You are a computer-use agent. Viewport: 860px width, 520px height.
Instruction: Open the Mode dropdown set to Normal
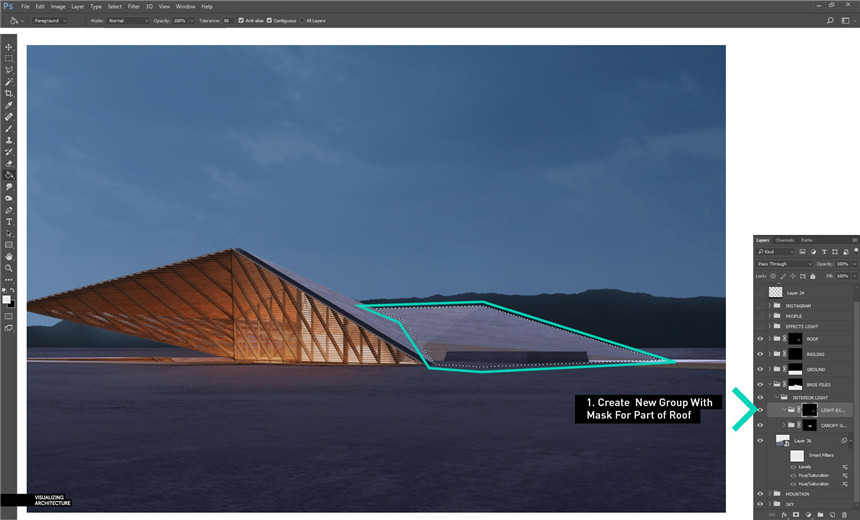click(x=127, y=20)
